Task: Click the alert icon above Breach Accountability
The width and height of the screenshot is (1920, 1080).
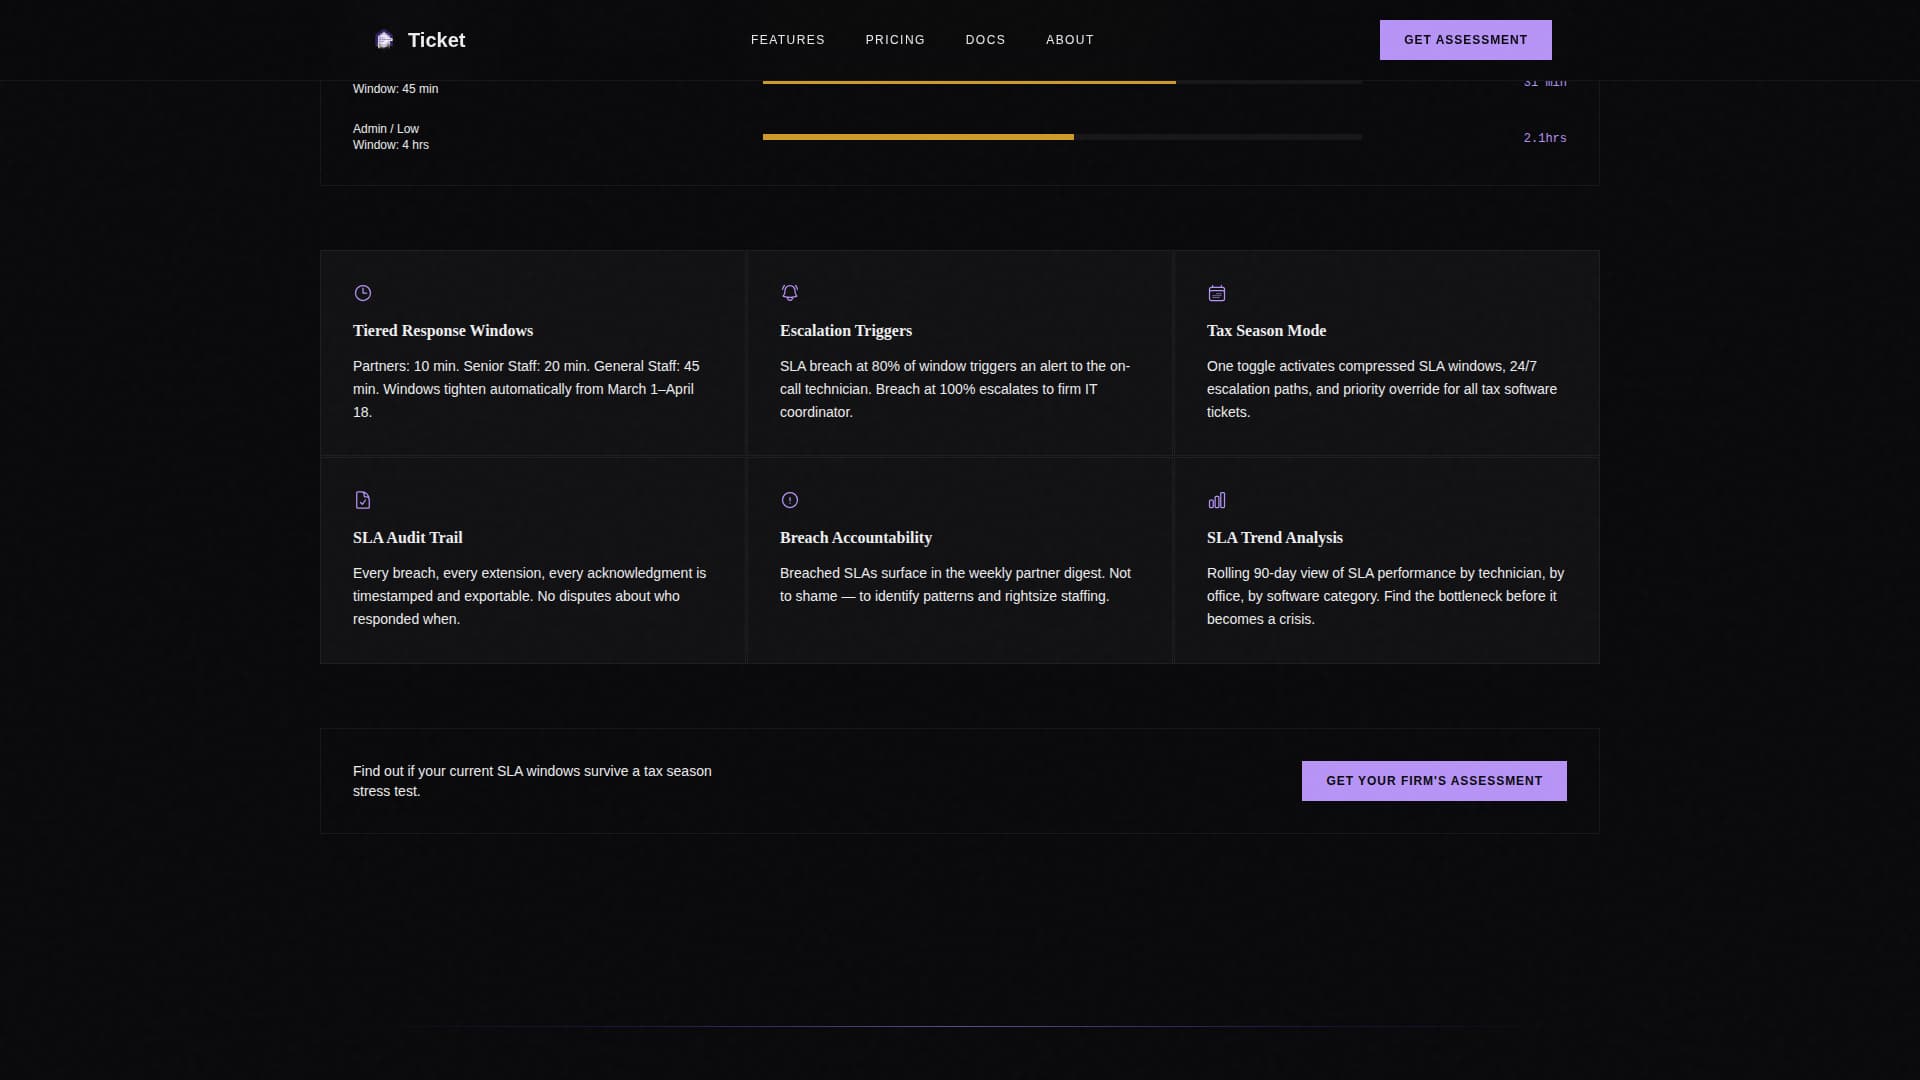Action: pos(789,499)
